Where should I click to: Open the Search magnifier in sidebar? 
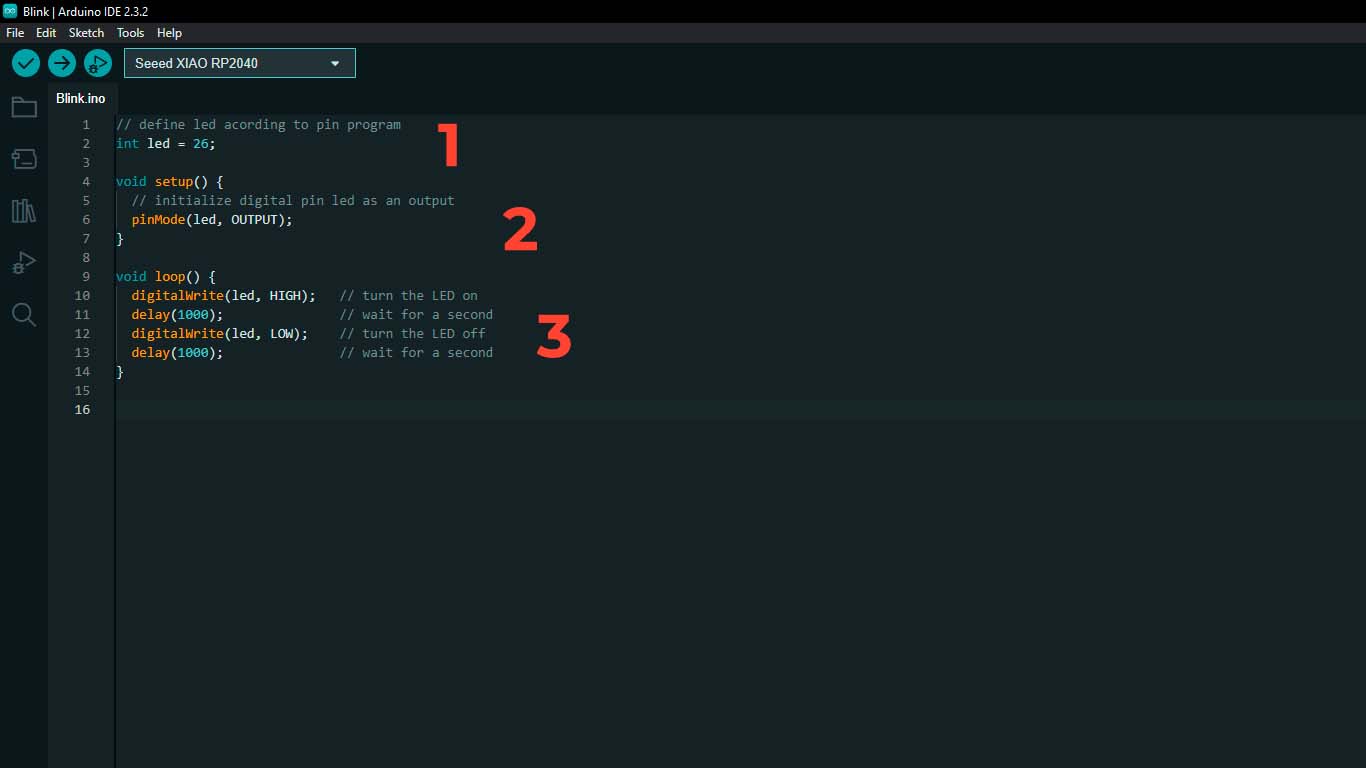click(24, 315)
